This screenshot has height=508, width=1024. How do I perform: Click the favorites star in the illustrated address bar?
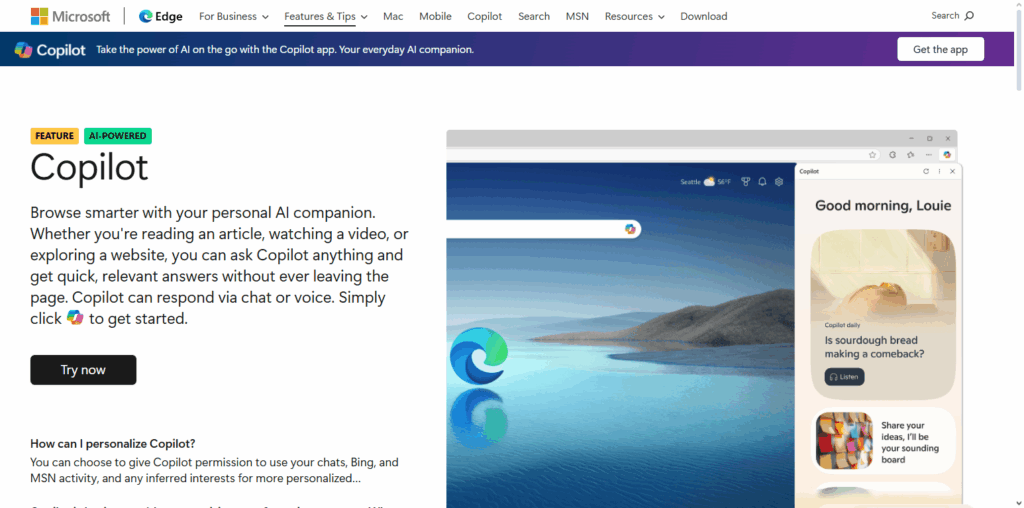pyautogui.click(x=872, y=155)
